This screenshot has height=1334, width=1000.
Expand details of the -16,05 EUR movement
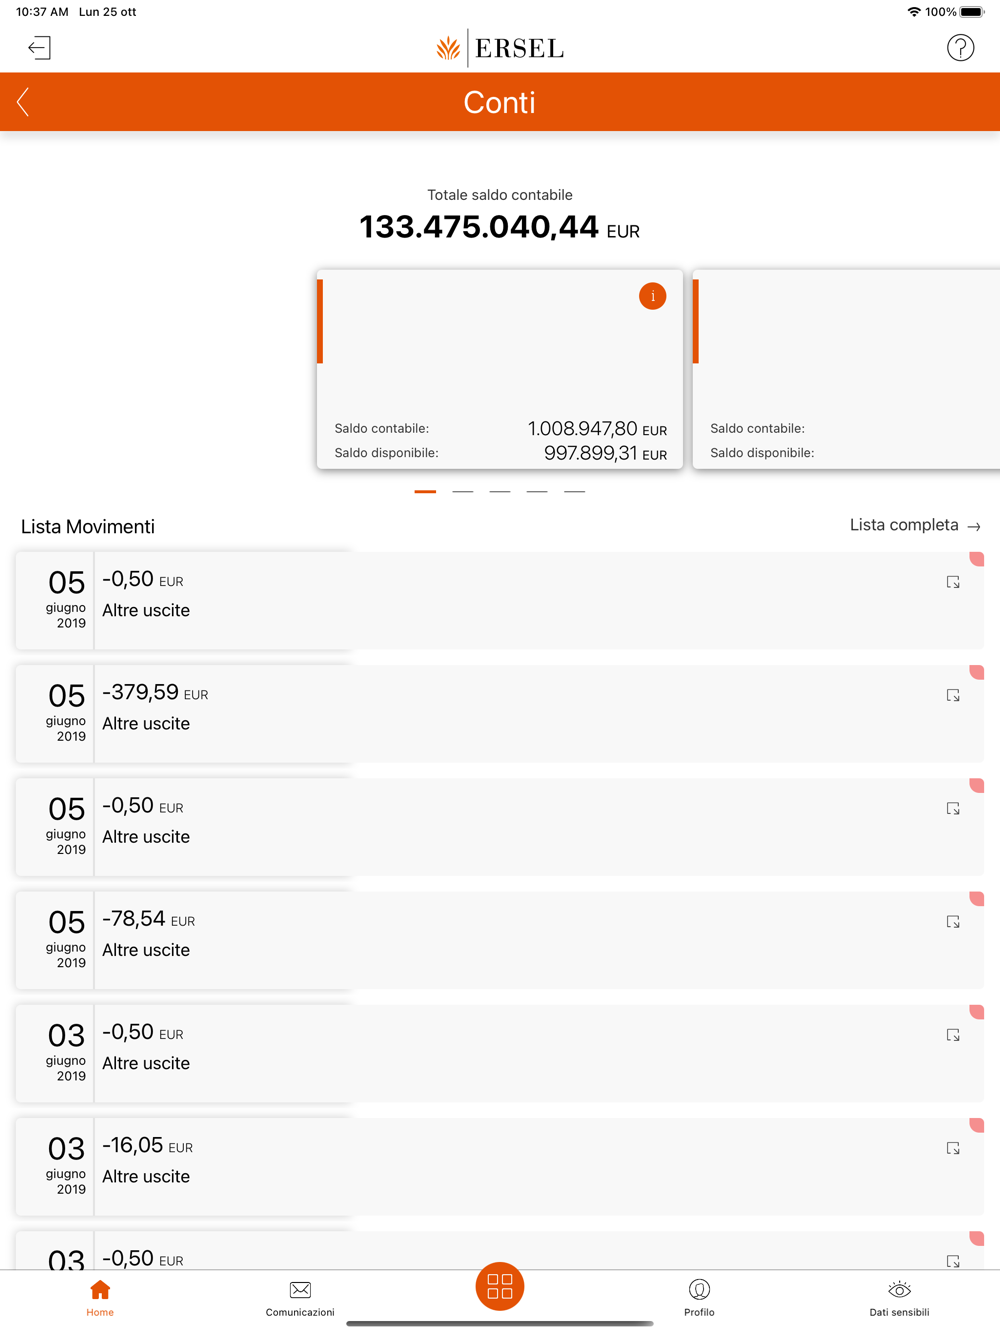point(953,1148)
